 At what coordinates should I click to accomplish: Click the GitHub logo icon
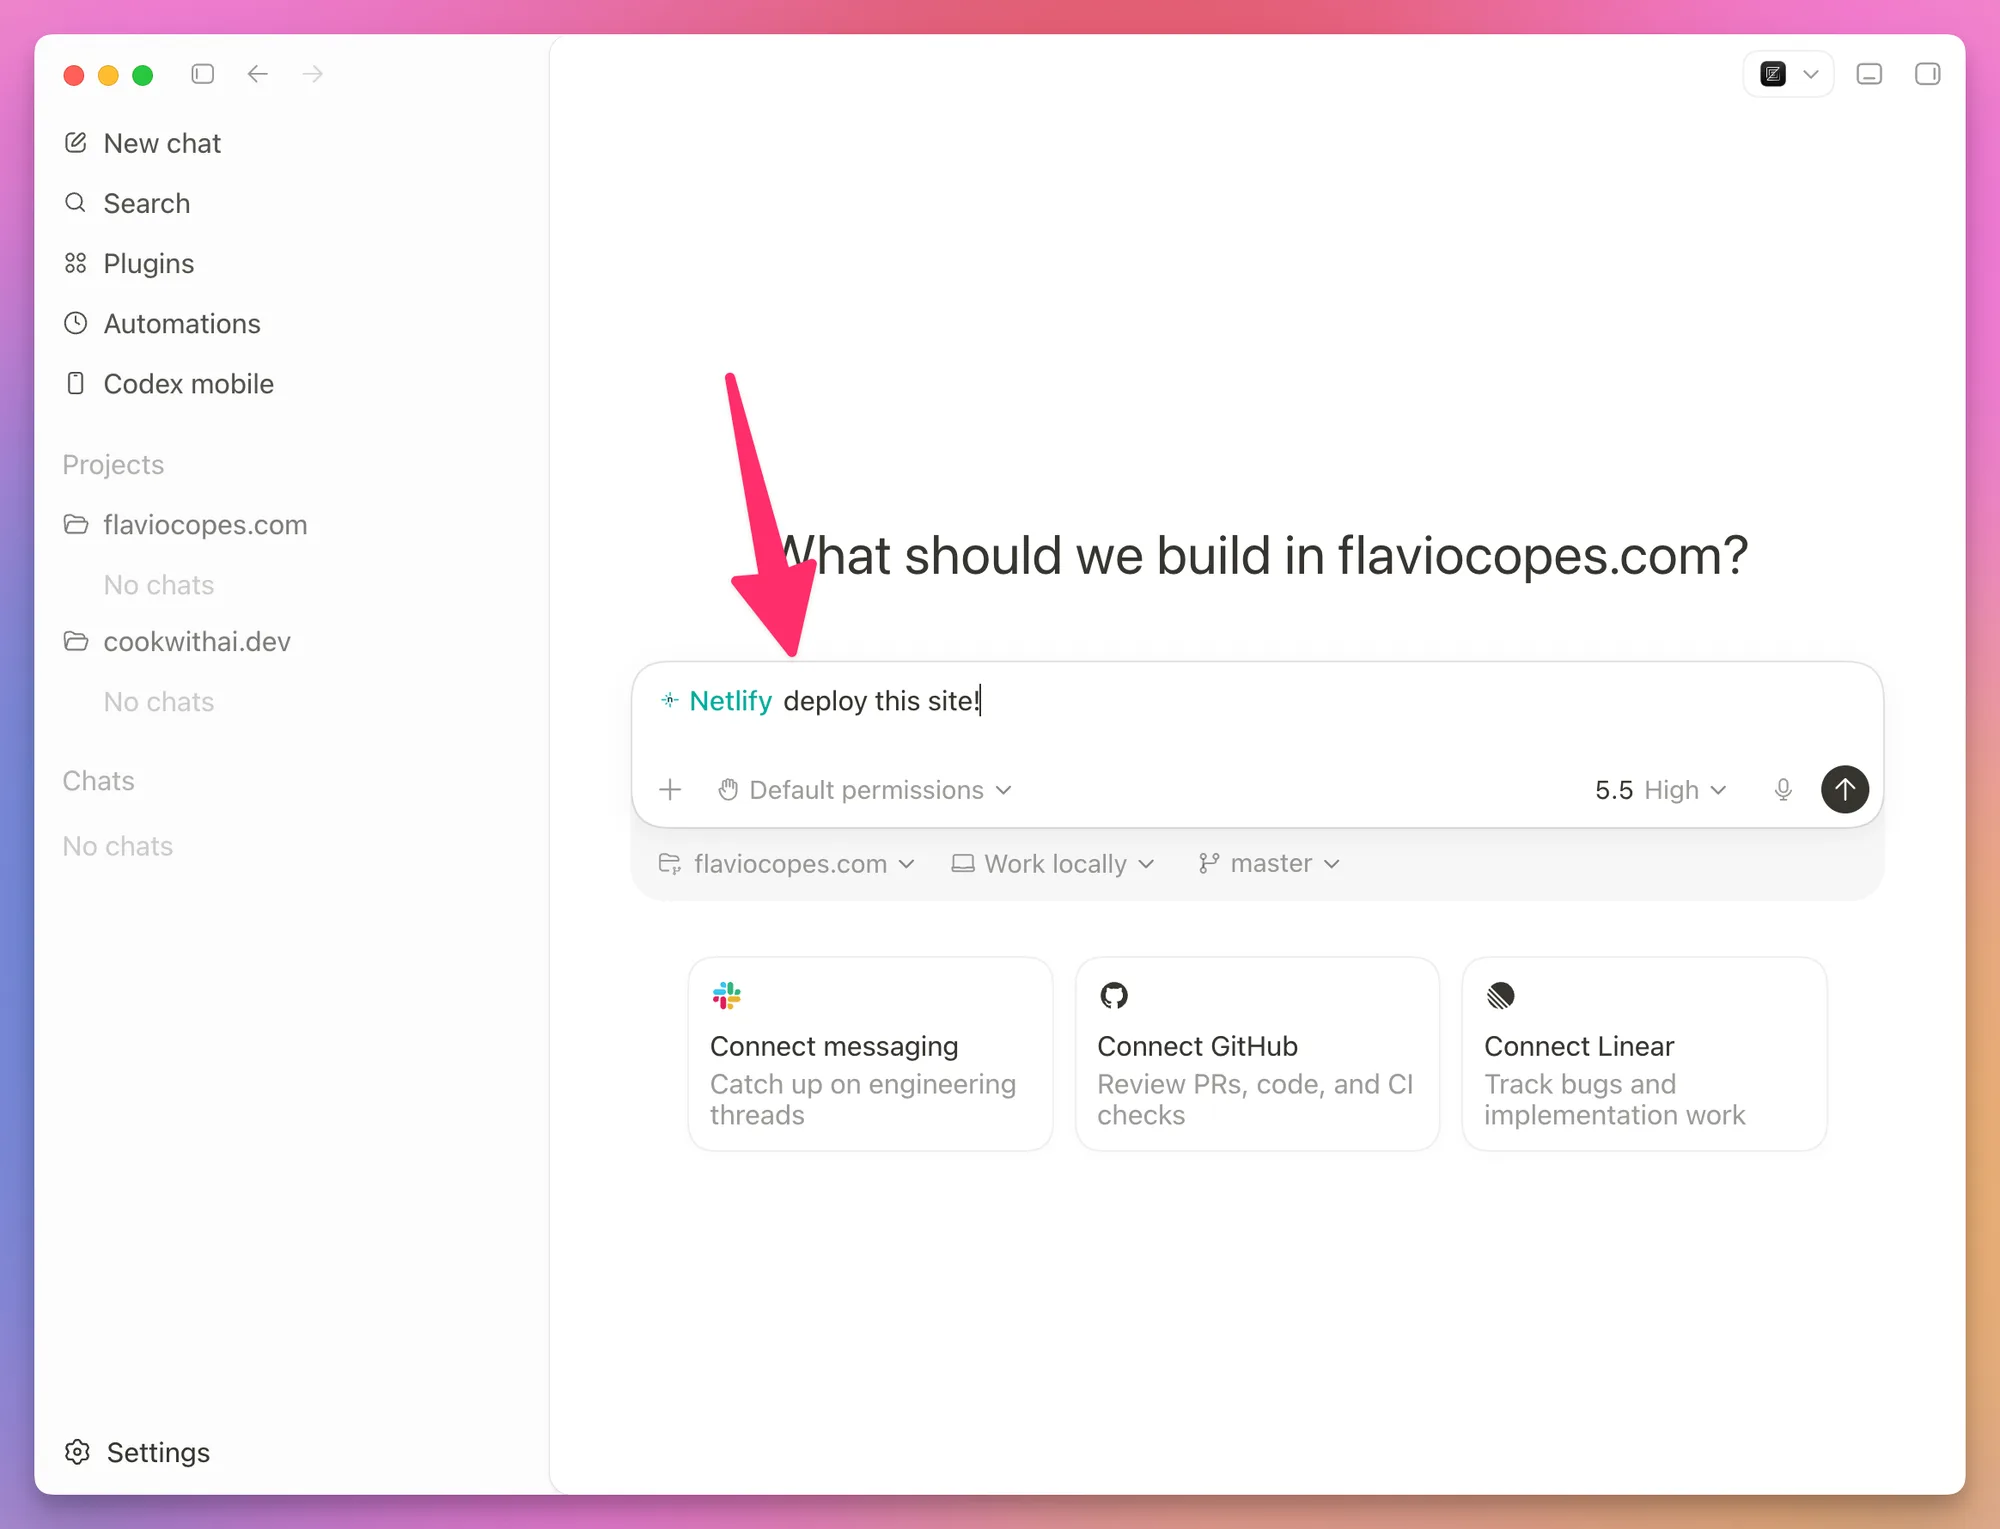pos(1113,995)
